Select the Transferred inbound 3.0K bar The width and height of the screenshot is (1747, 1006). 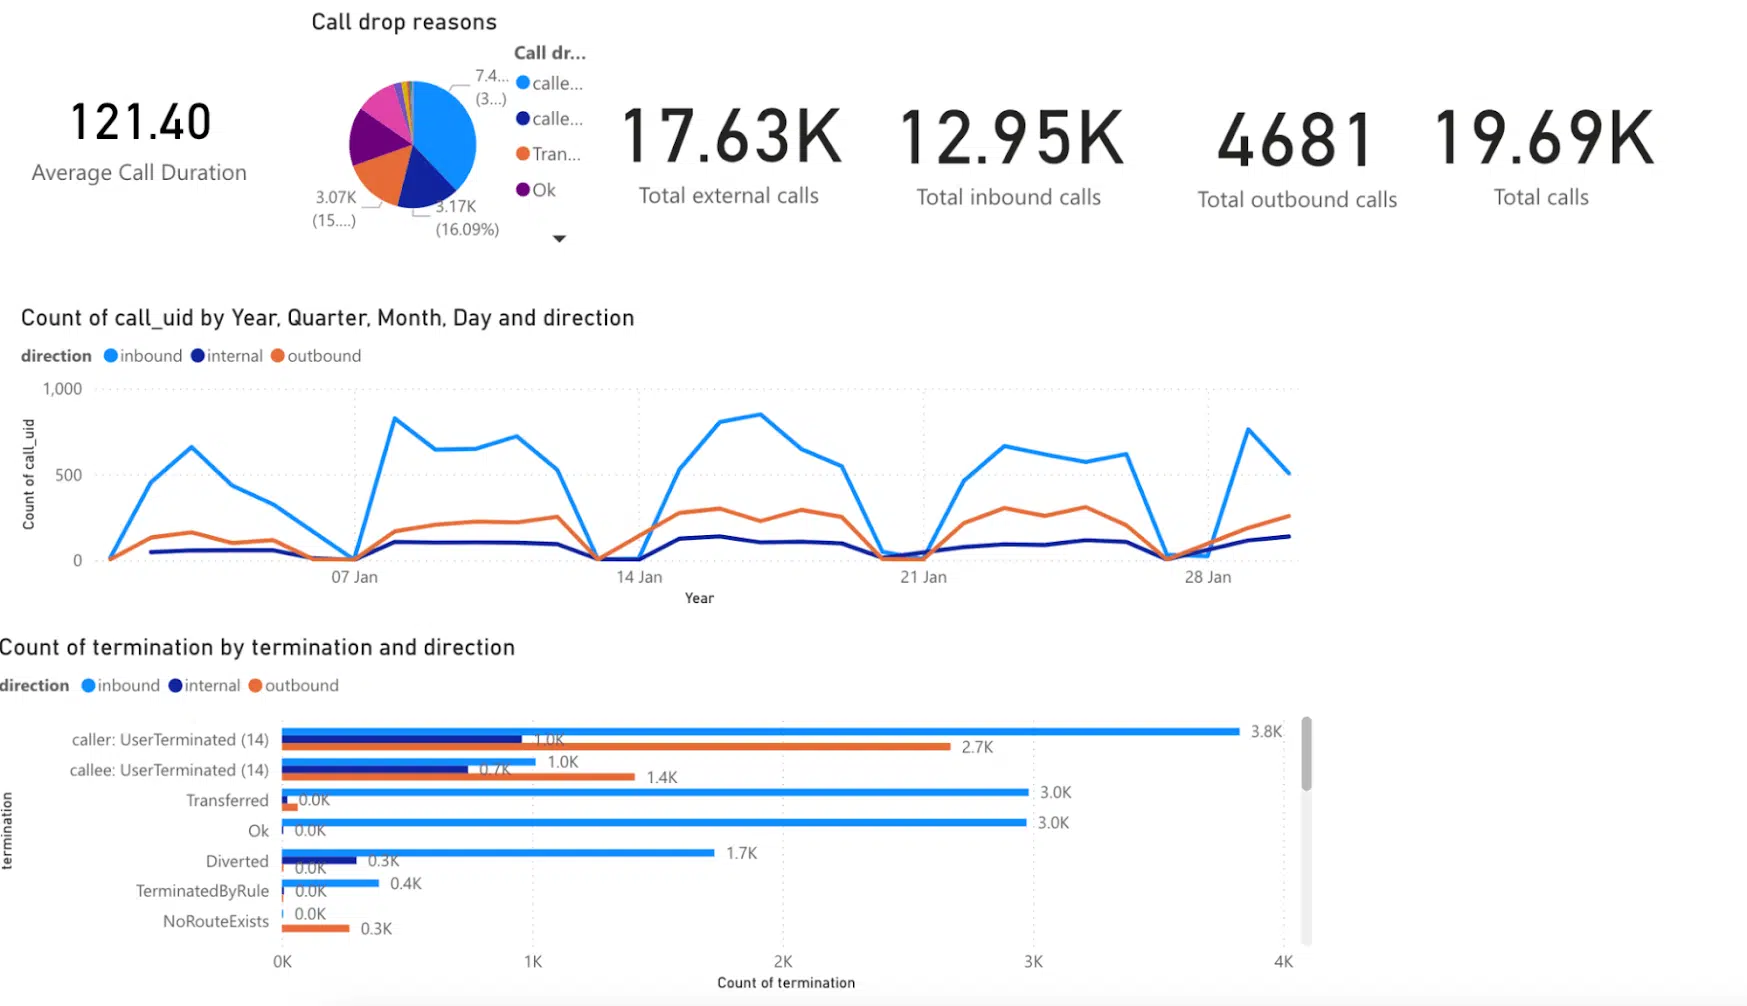click(655, 793)
